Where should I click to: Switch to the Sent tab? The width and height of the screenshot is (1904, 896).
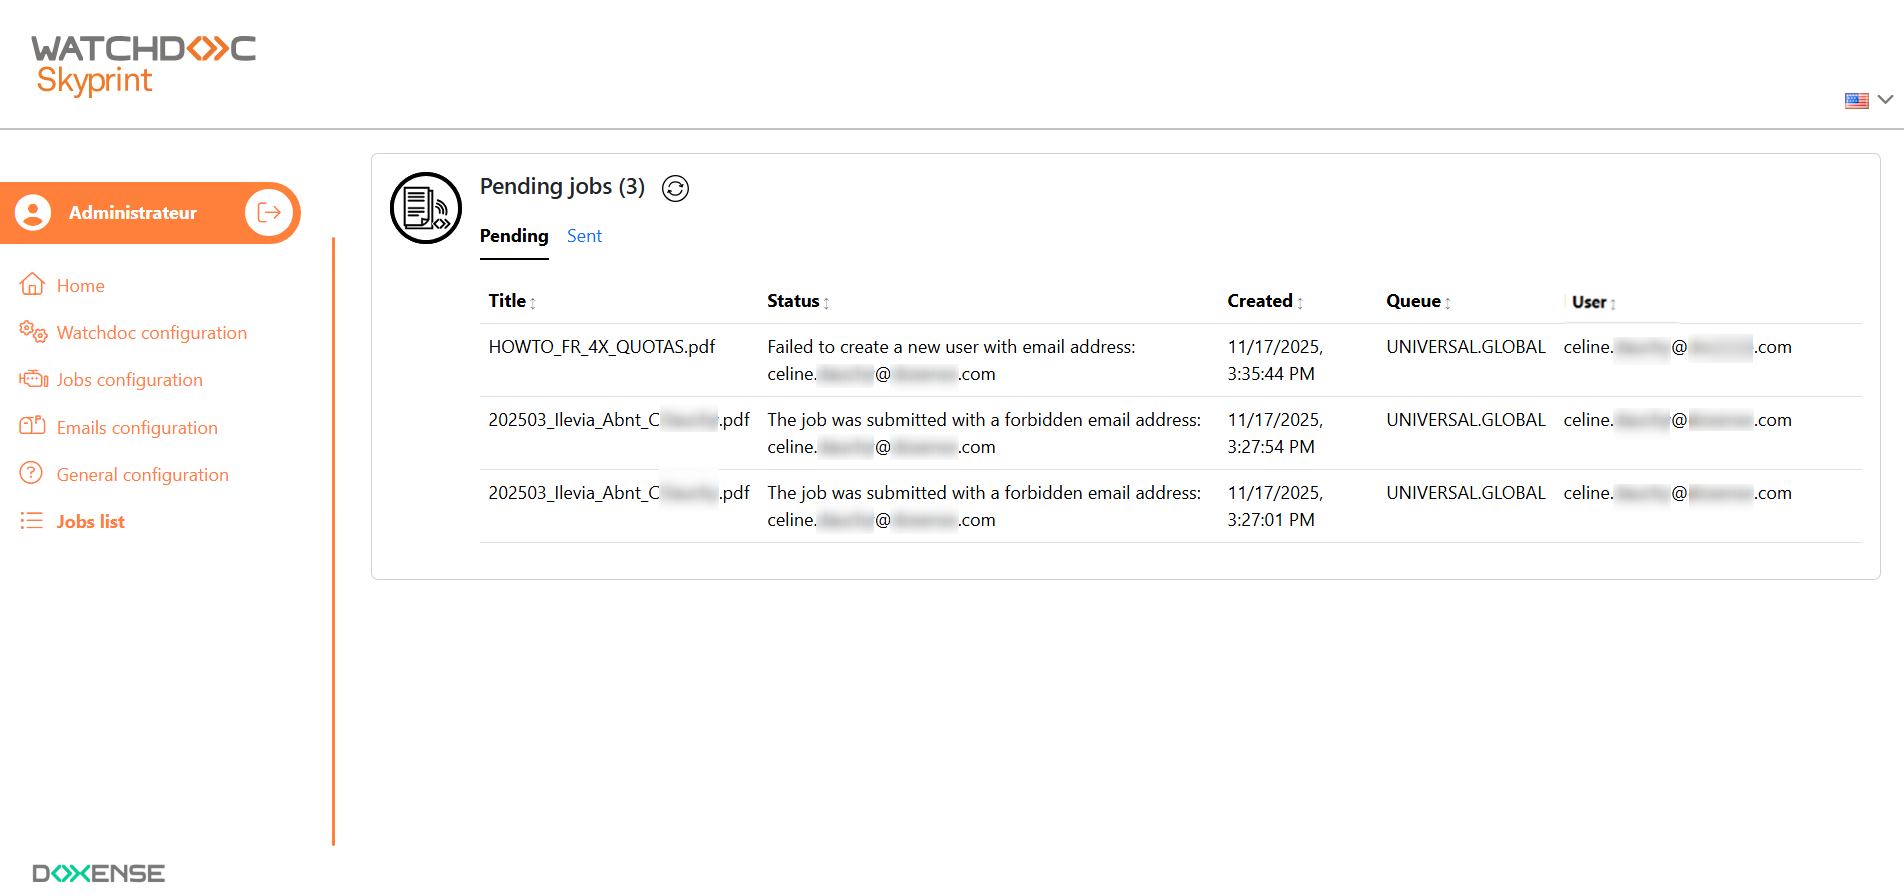(584, 236)
